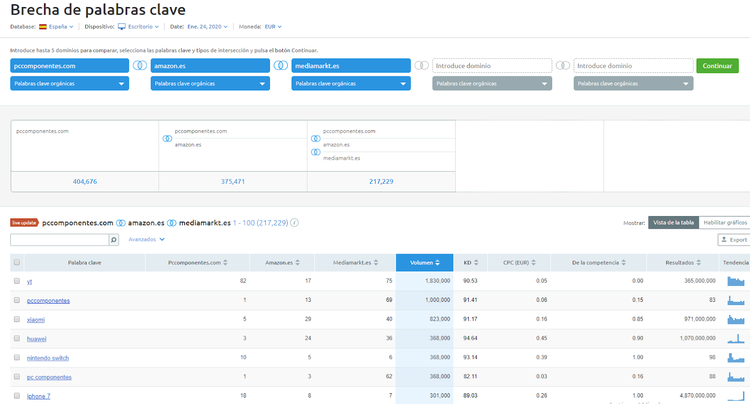Sort by Mediamarkt.es column arrows
Image resolution: width=750 pixels, height=404 pixels.
[x=376, y=262]
